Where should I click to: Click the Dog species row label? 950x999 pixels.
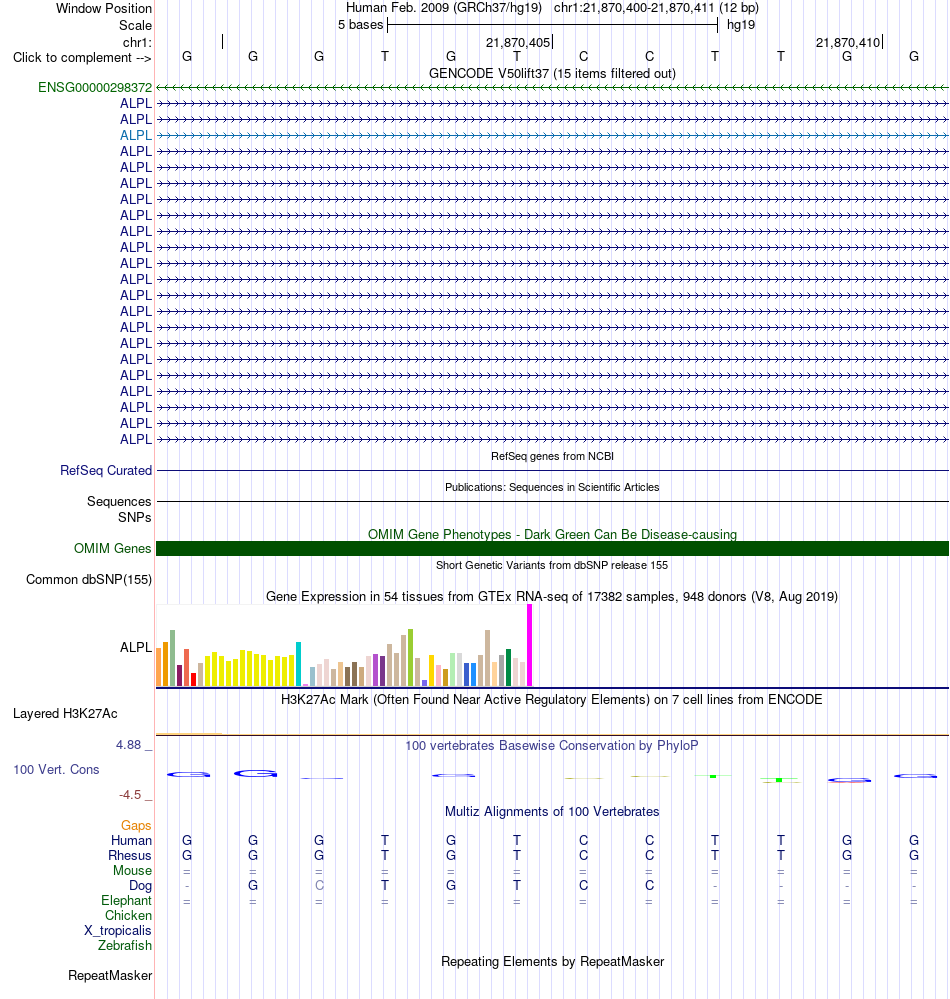click(140, 885)
